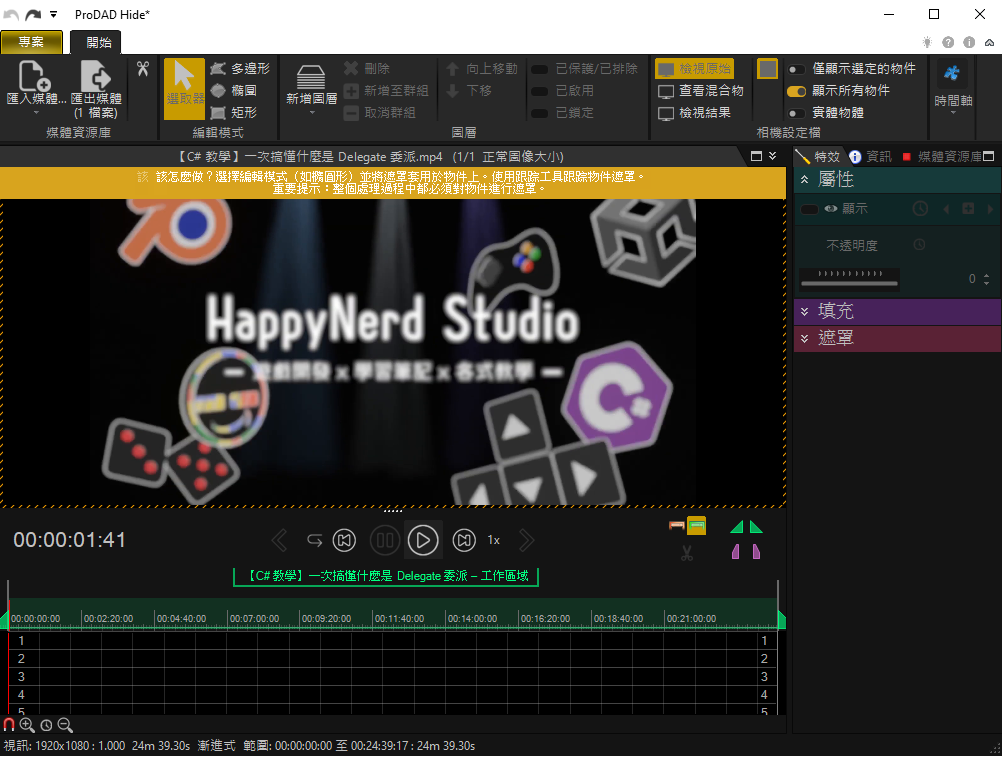Click the 00:07:00:00 mark on timeline ruler
Screen dimensions: 1002x757
[x=254, y=618]
